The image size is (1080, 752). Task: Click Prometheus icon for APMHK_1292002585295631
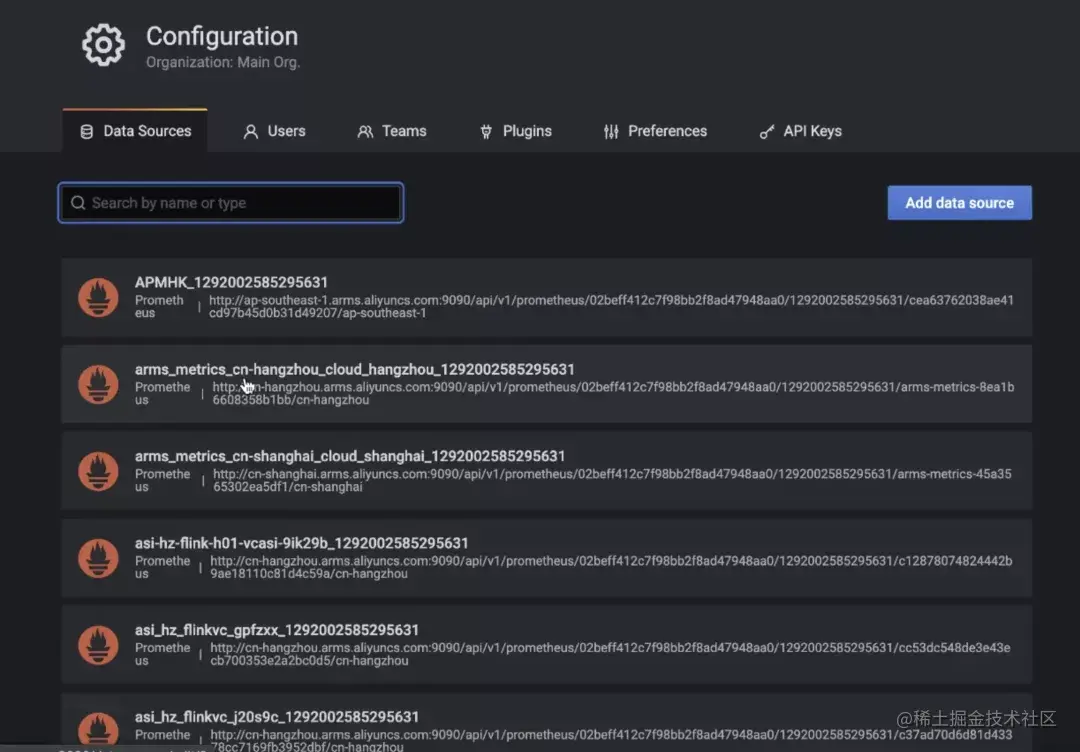(x=98, y=297)
